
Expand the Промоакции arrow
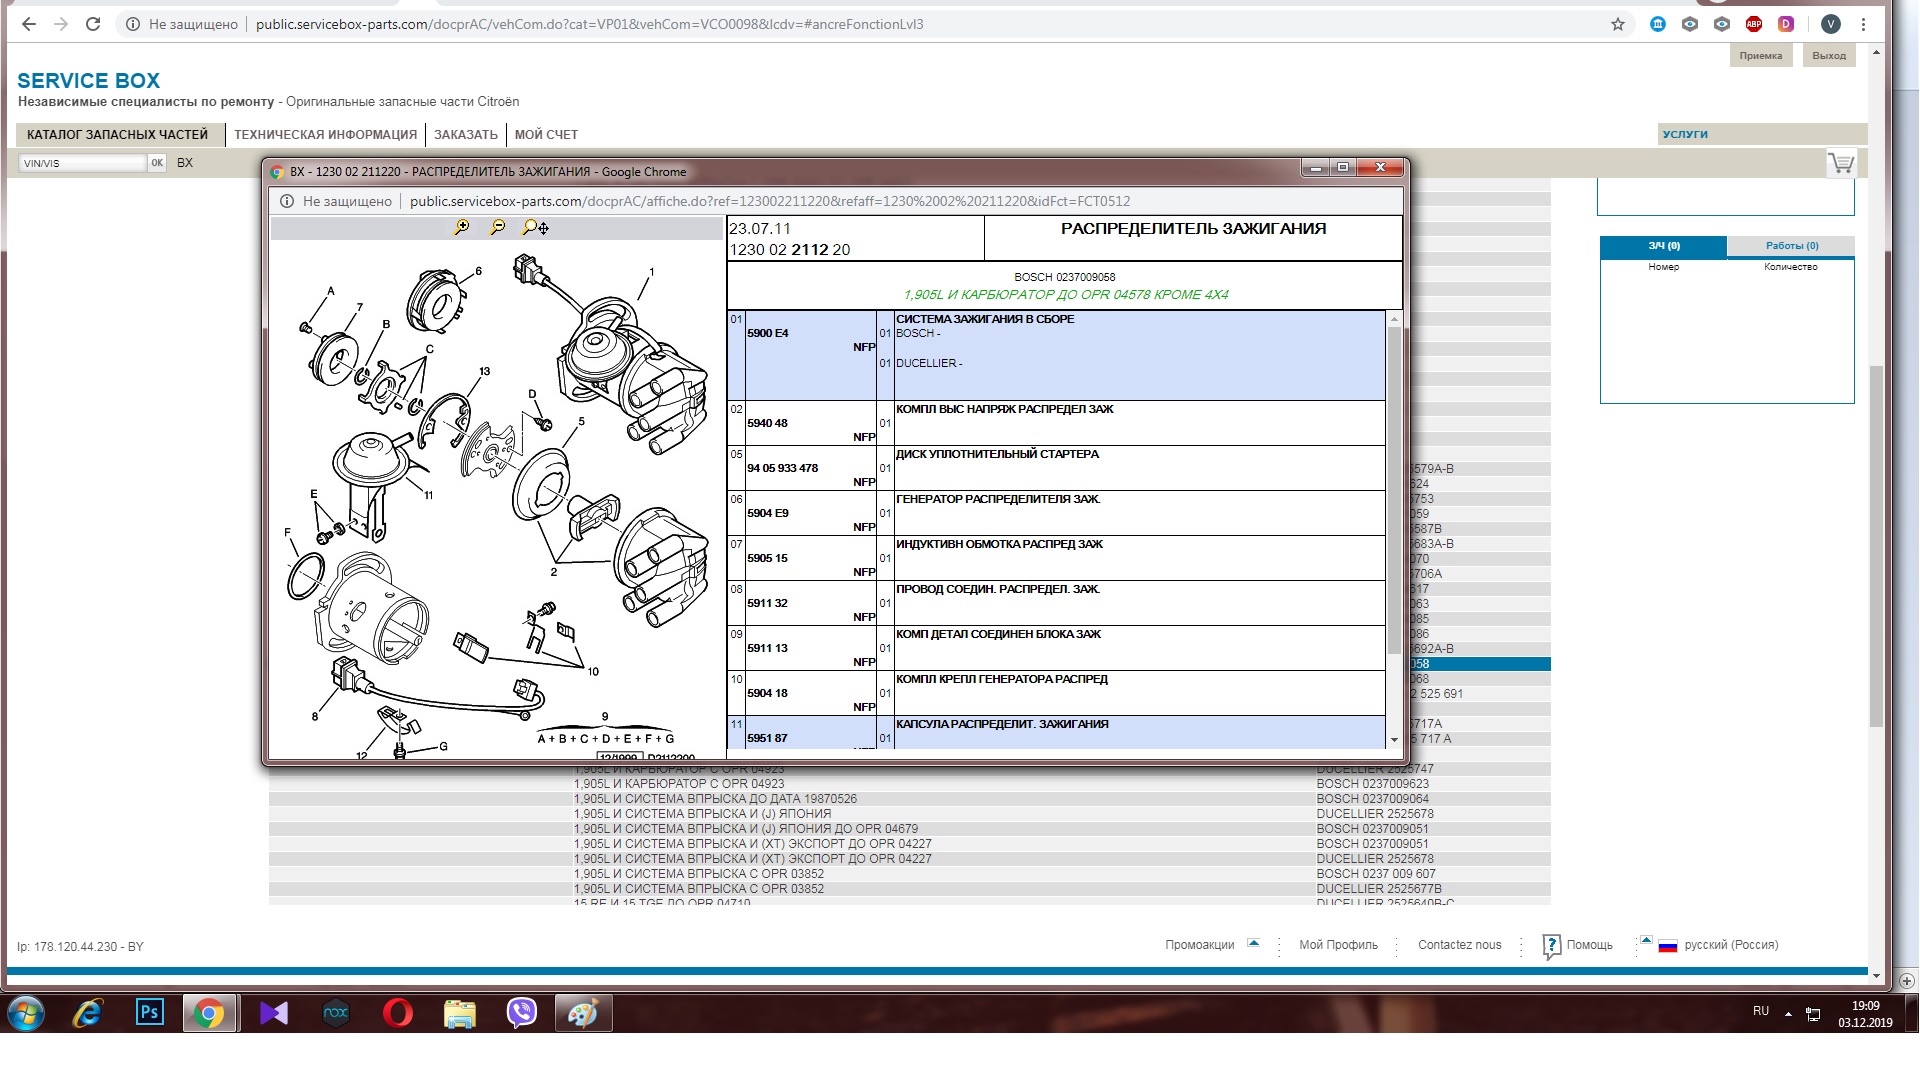point(1253,943)
